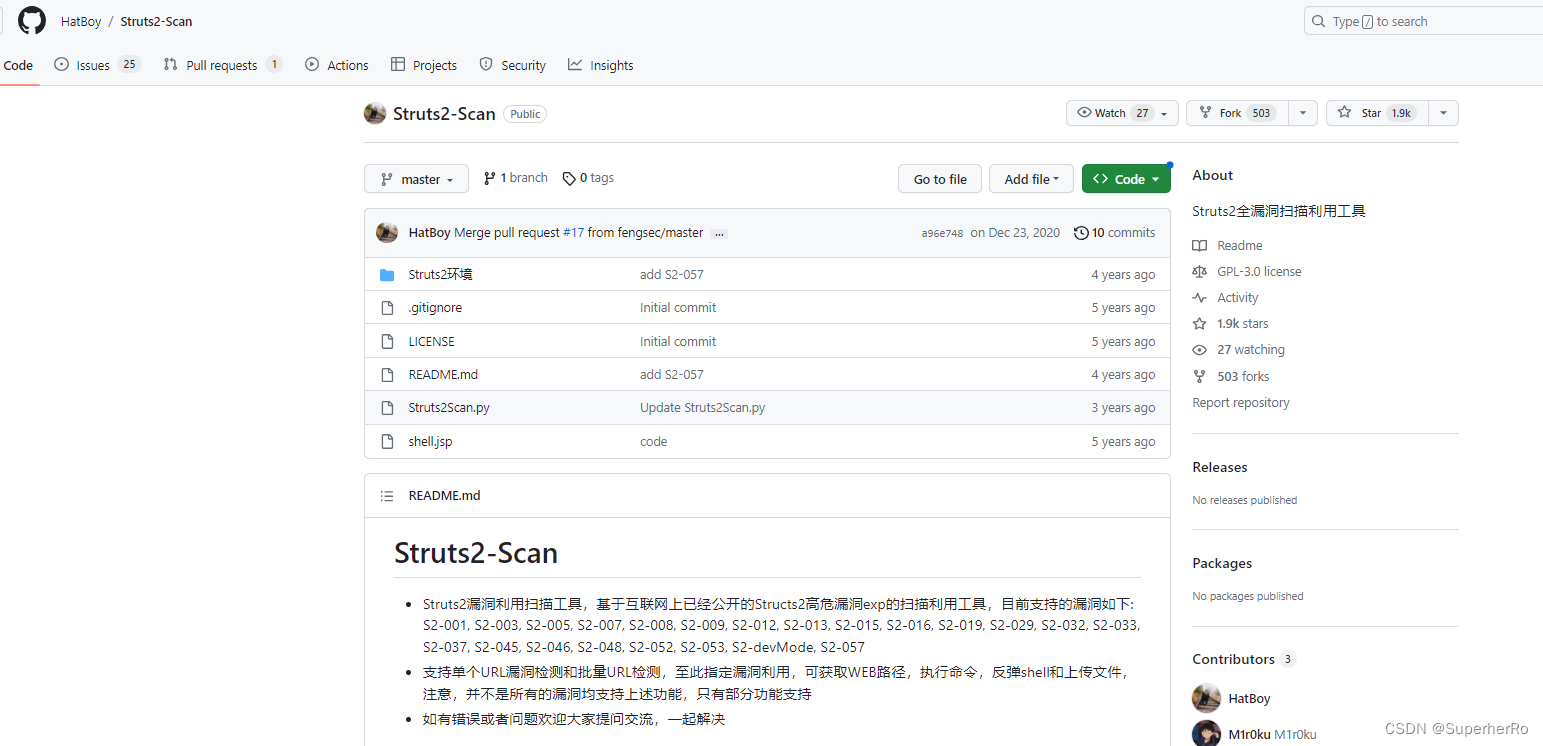Click the file icon beside README.md row

387,375
